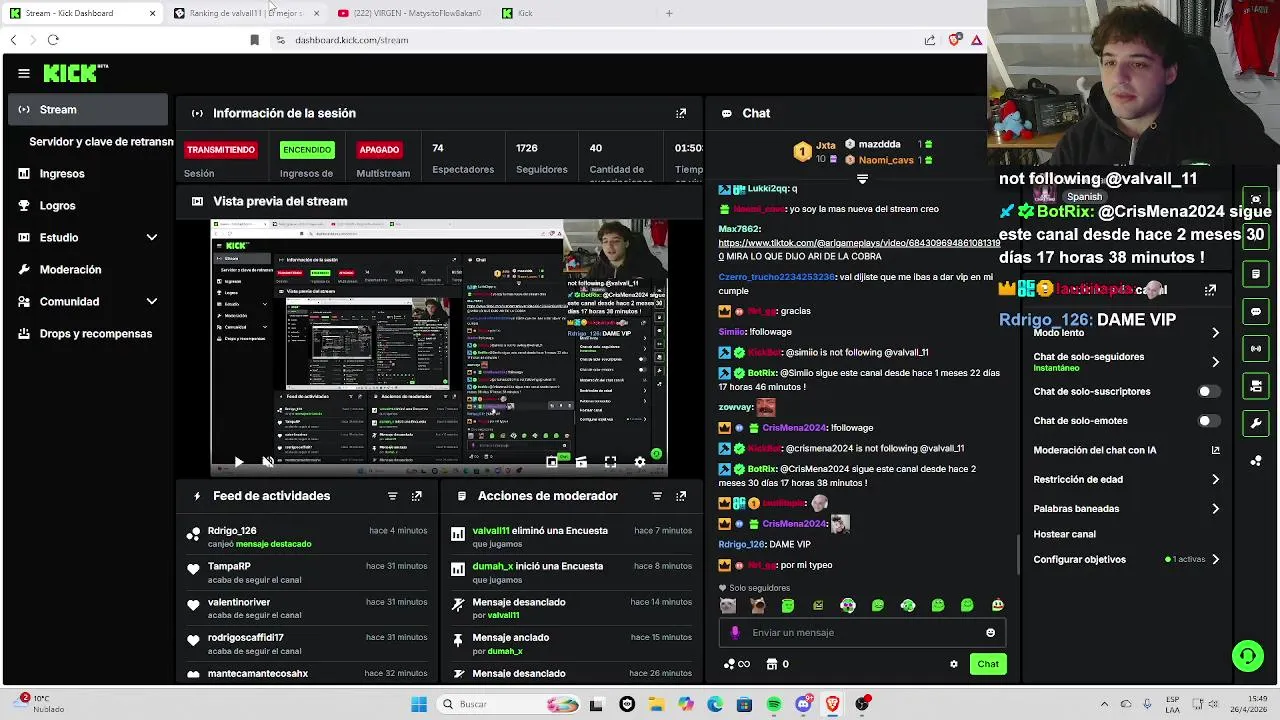Open a new browser tab

tap(669, 13)
